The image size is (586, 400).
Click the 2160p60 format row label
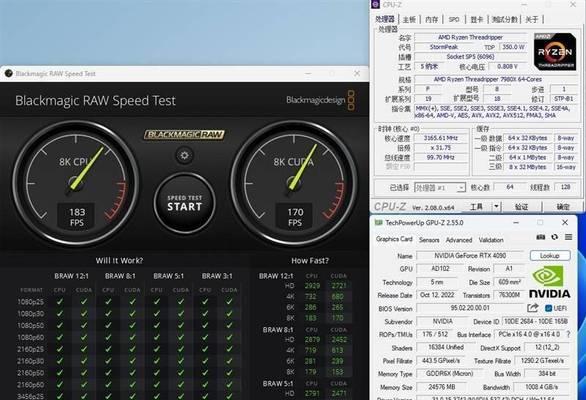click(31, 385)
